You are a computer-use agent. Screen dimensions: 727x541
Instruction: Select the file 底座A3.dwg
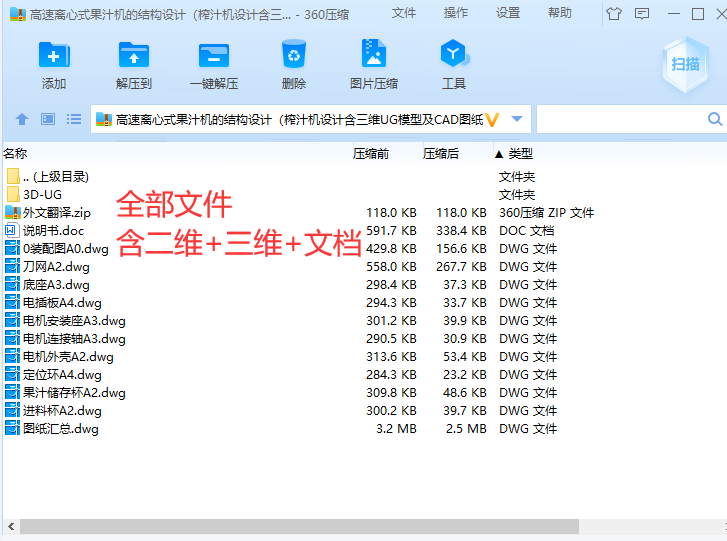click(x=56, y=285)
